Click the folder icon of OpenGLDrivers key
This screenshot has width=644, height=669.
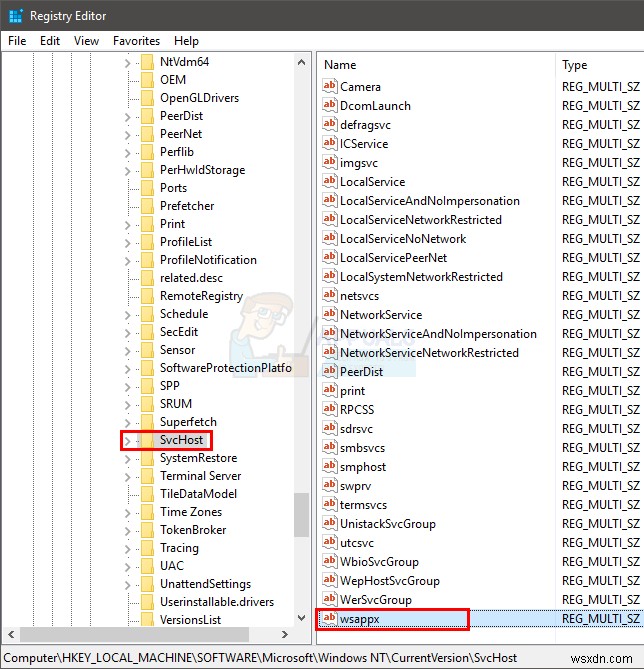(148, 98)
